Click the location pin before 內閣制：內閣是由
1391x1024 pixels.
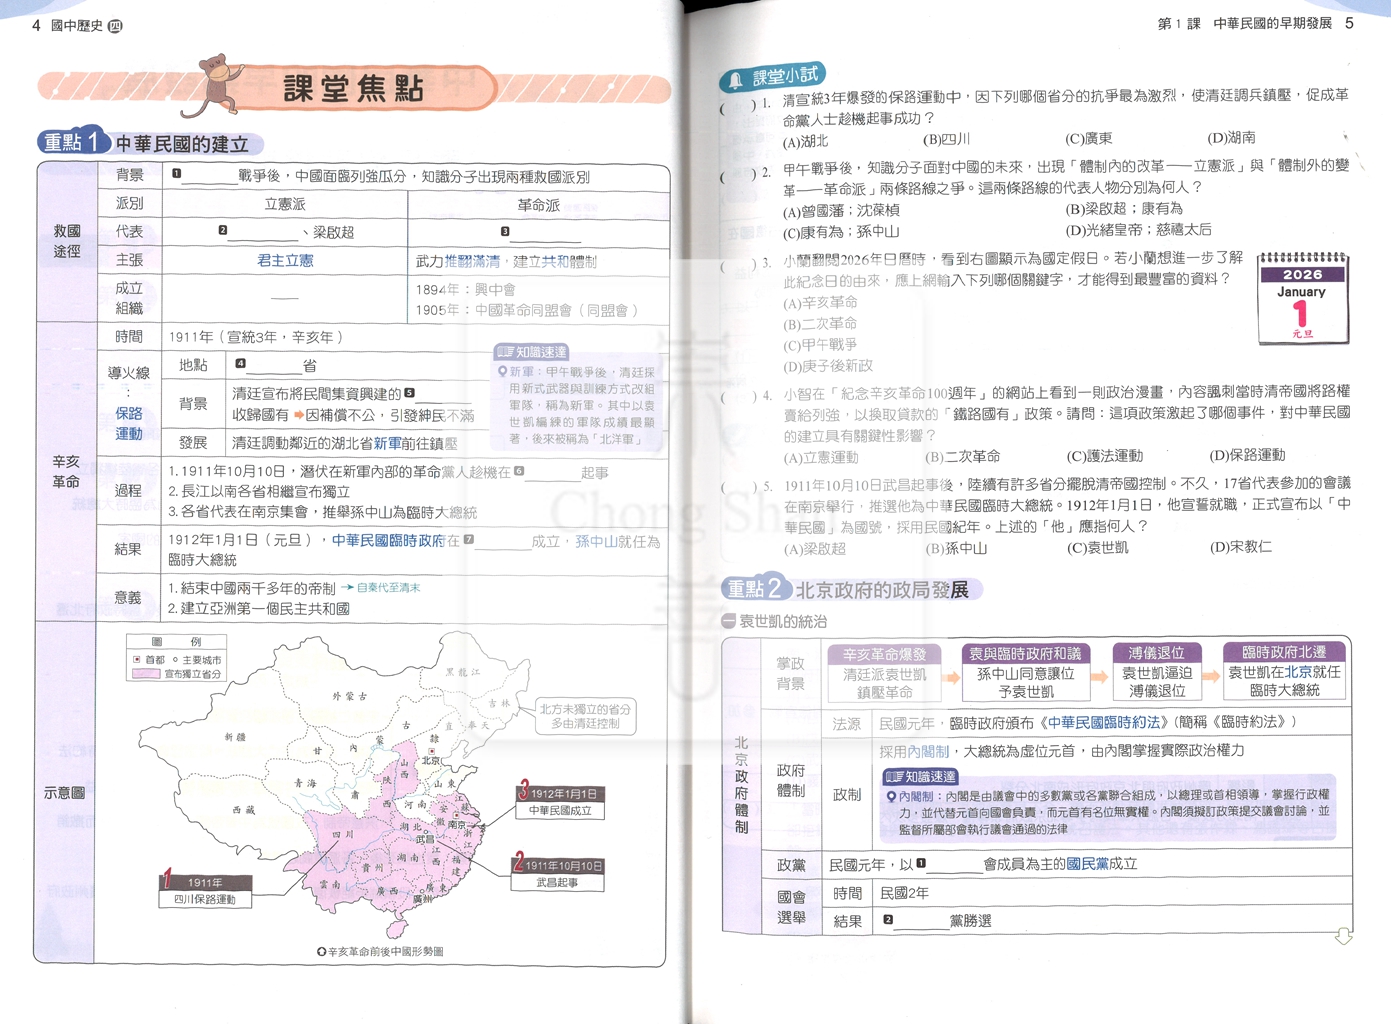(x=890, y=797)
